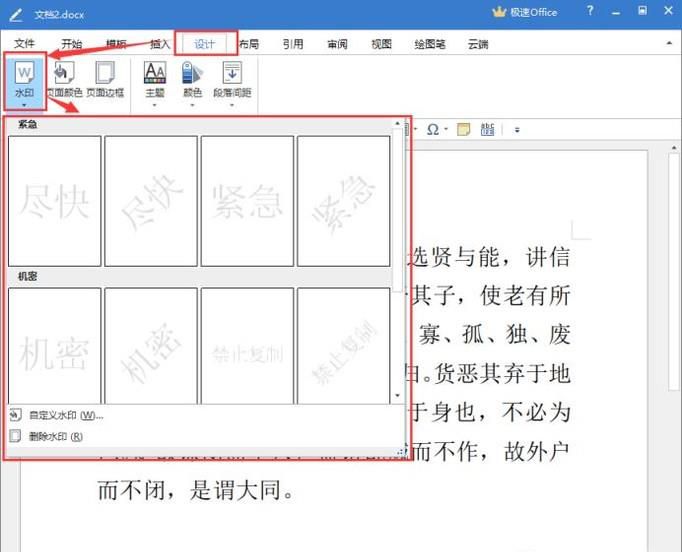This screenshot has width=682, height=552.
Task: Switch to the 开始 tab
Action: [x=71, y=43]
